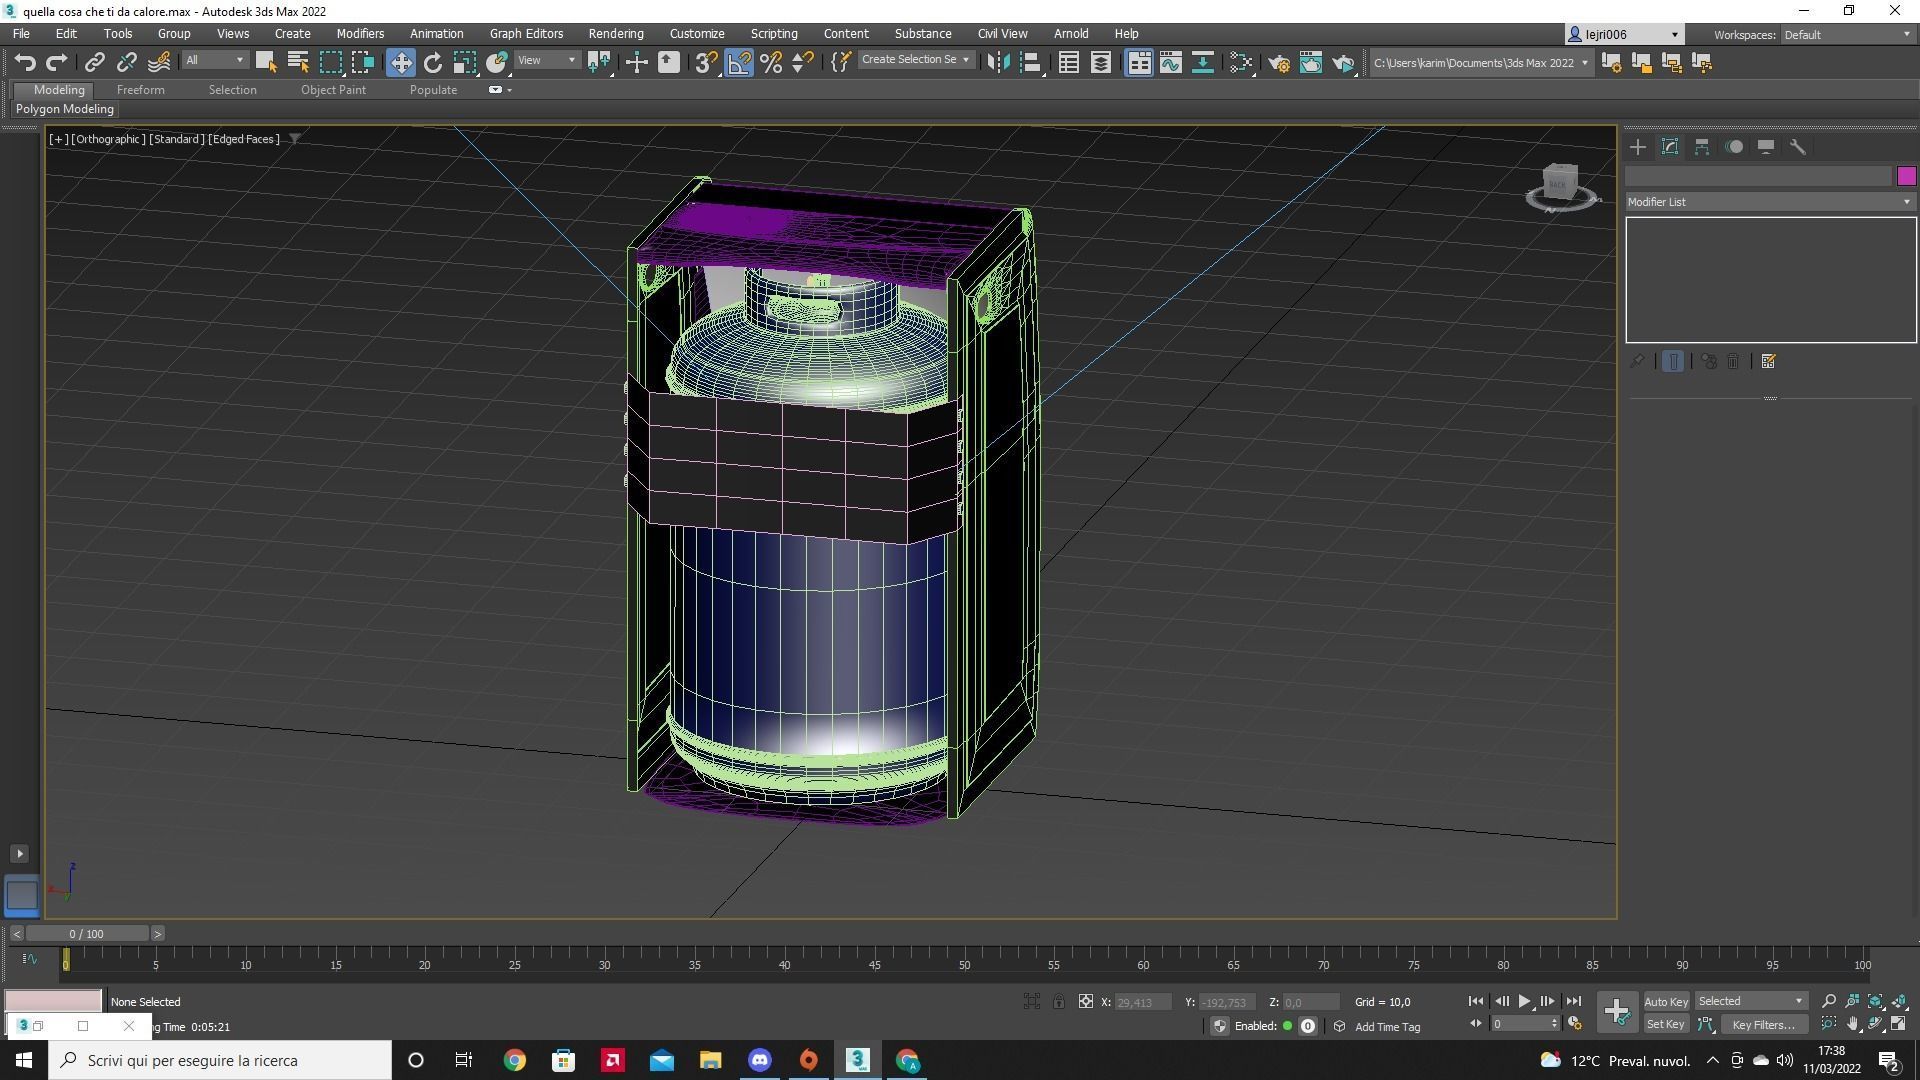Image resolution: width=1920 pixels, height=1080 pixels.
Task: Open the Modifier List dropdown
Action: point(1770,202)
